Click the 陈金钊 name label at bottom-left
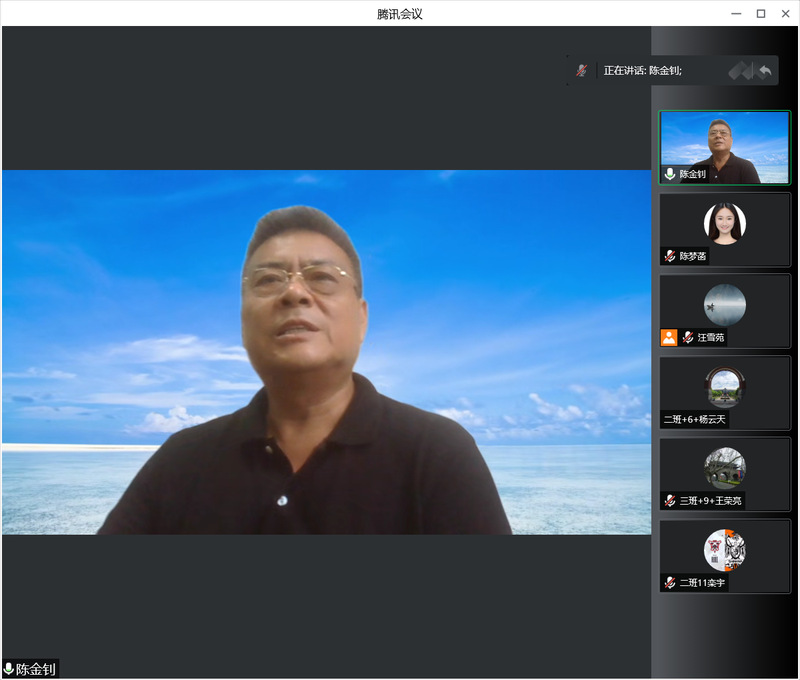This screenshot has height=680, width=800. point(35,669)
